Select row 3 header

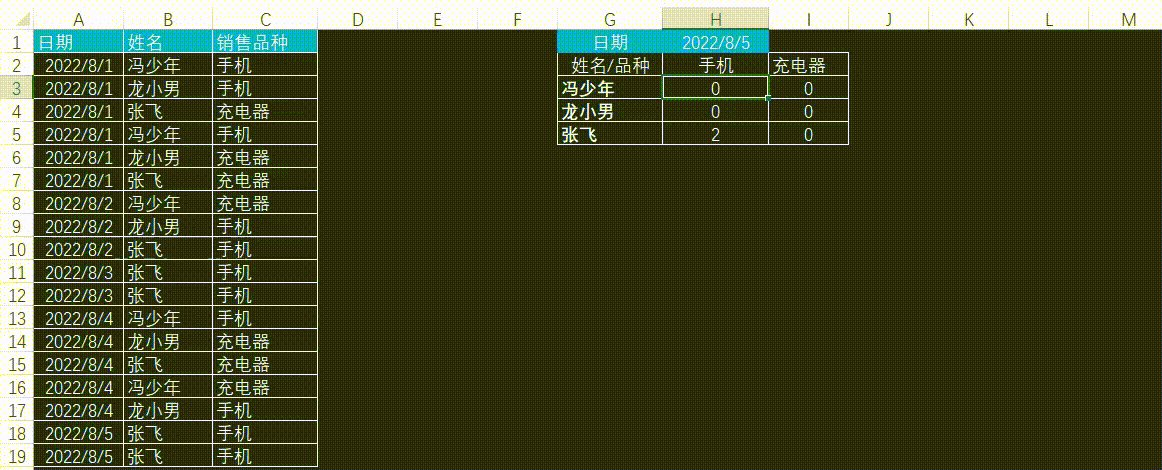pyautogui.click(x=16, y=88)
